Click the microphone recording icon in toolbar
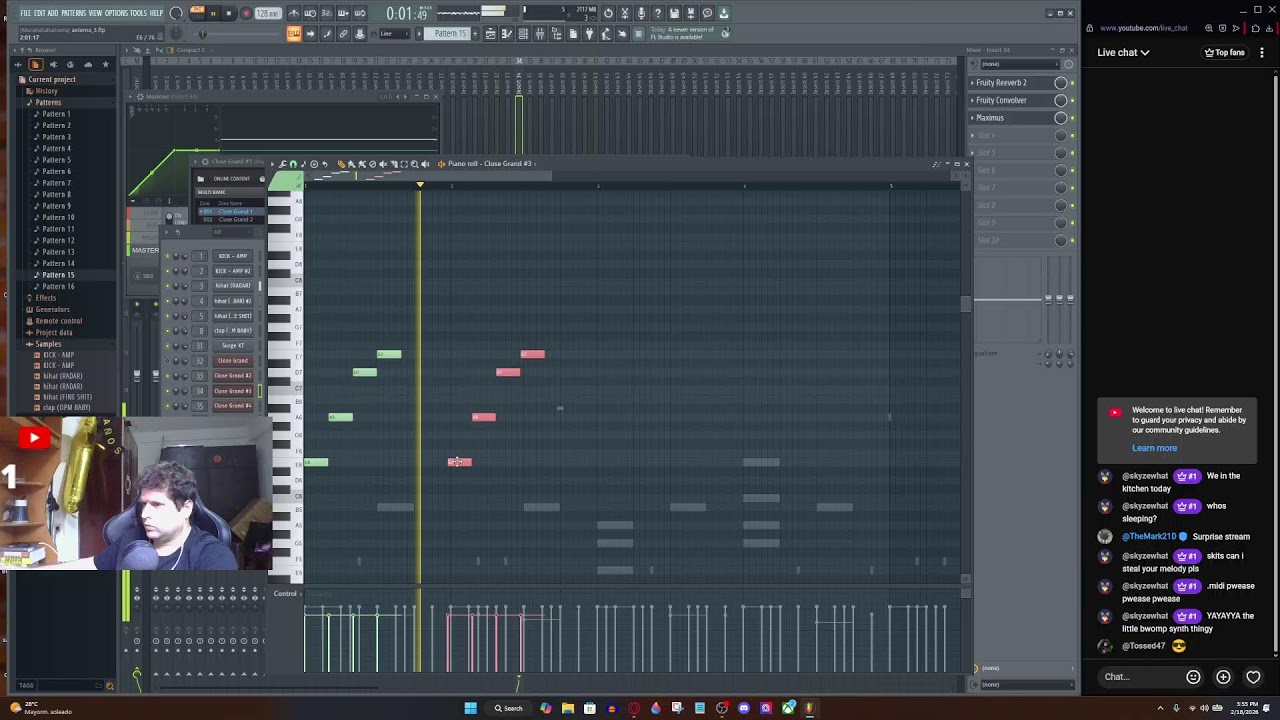This screenshot has width=1280, height=720. [x=642, y=13]
